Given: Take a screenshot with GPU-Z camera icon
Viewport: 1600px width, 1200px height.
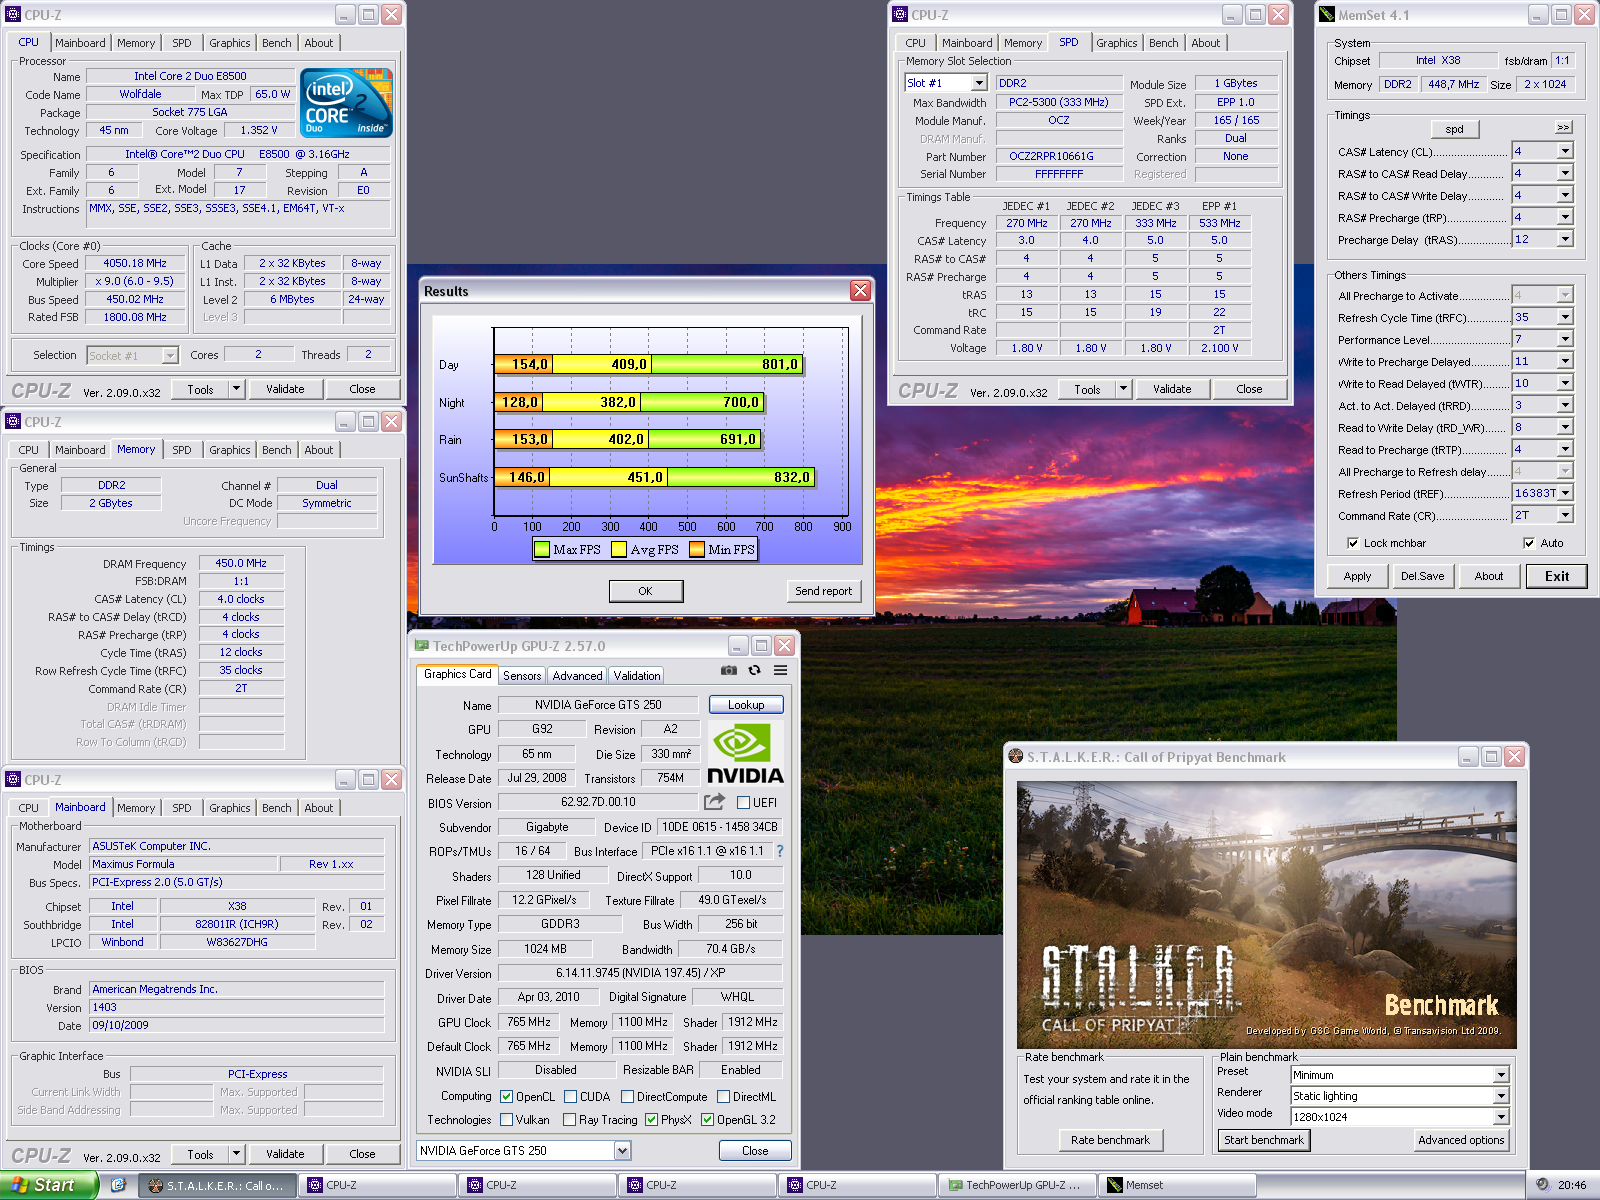Looking at the screenshot, I should coord(729,671).
